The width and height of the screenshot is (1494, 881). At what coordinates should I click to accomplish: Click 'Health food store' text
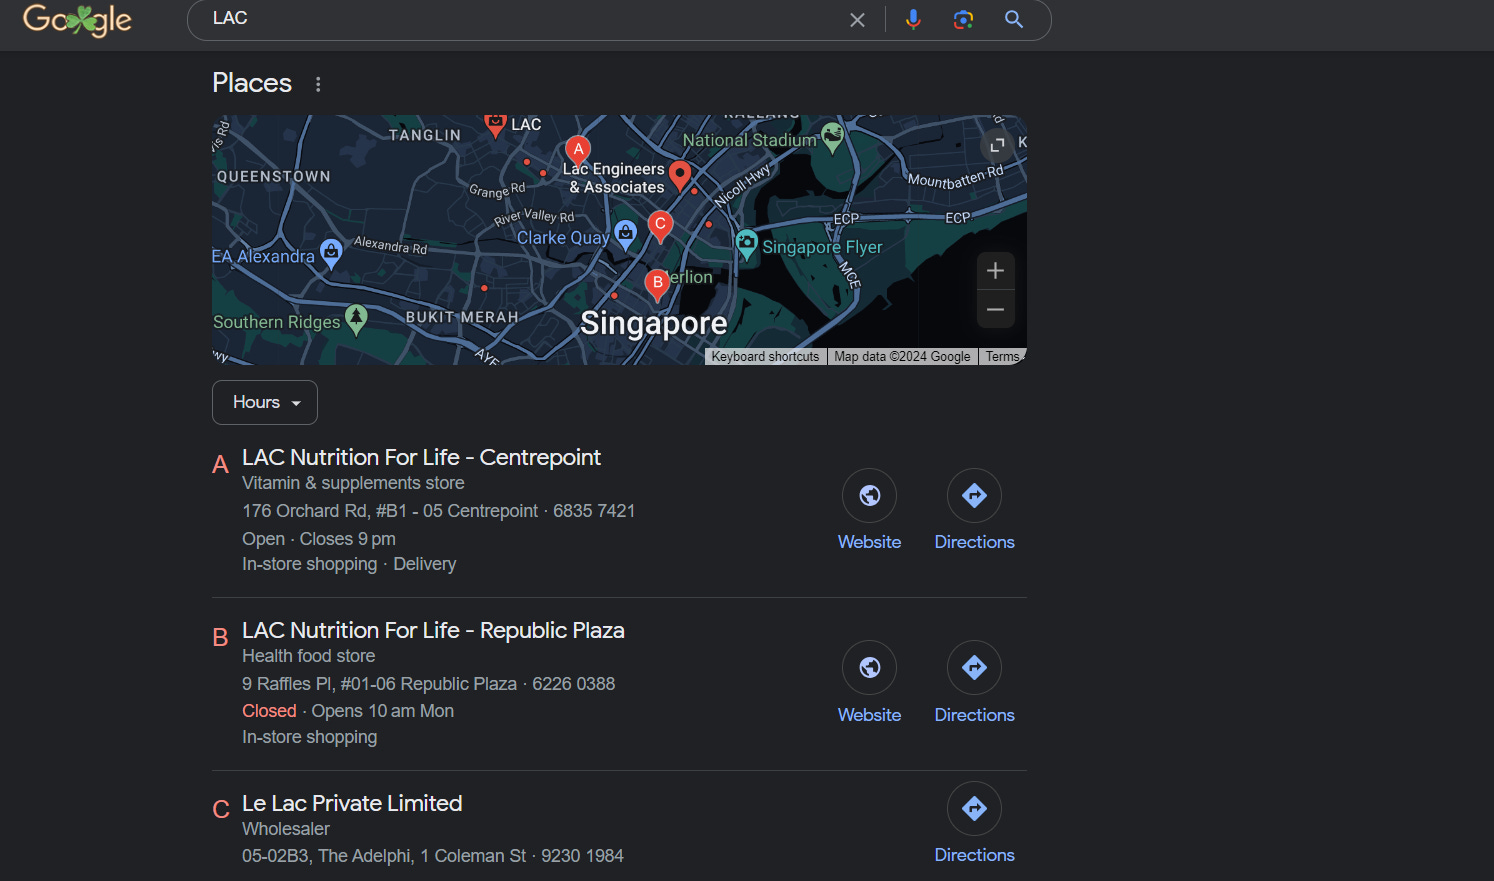click(x=308, y=656)
